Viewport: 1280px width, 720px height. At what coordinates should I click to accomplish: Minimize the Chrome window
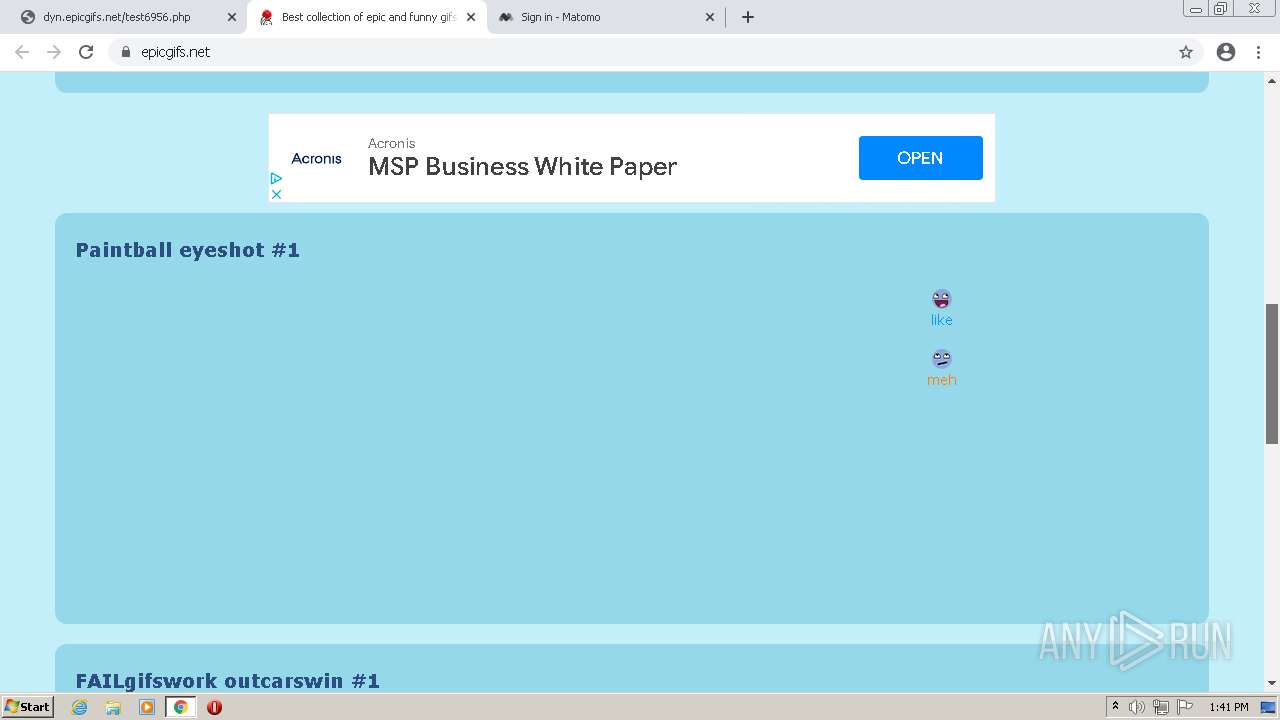[x=1195, y=9]
